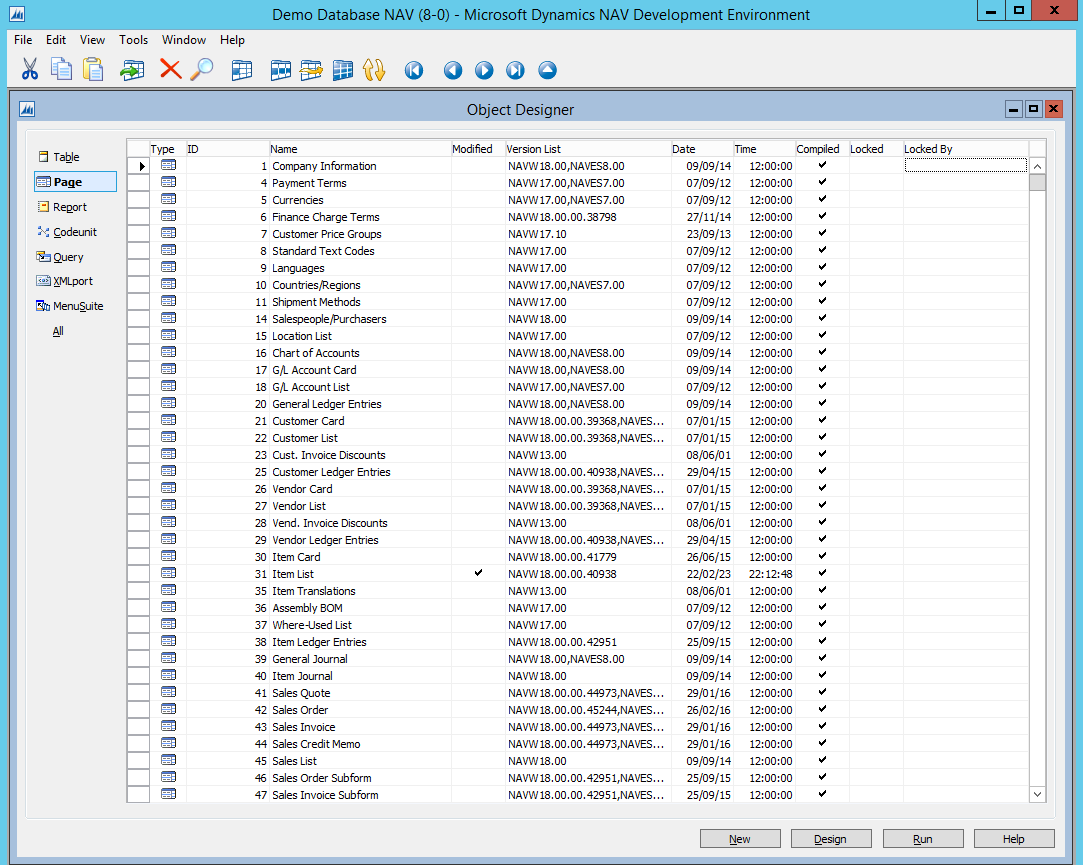The width and height of the screenshot is (1083, 865).
Task: Show All object types
Action: 58,331
